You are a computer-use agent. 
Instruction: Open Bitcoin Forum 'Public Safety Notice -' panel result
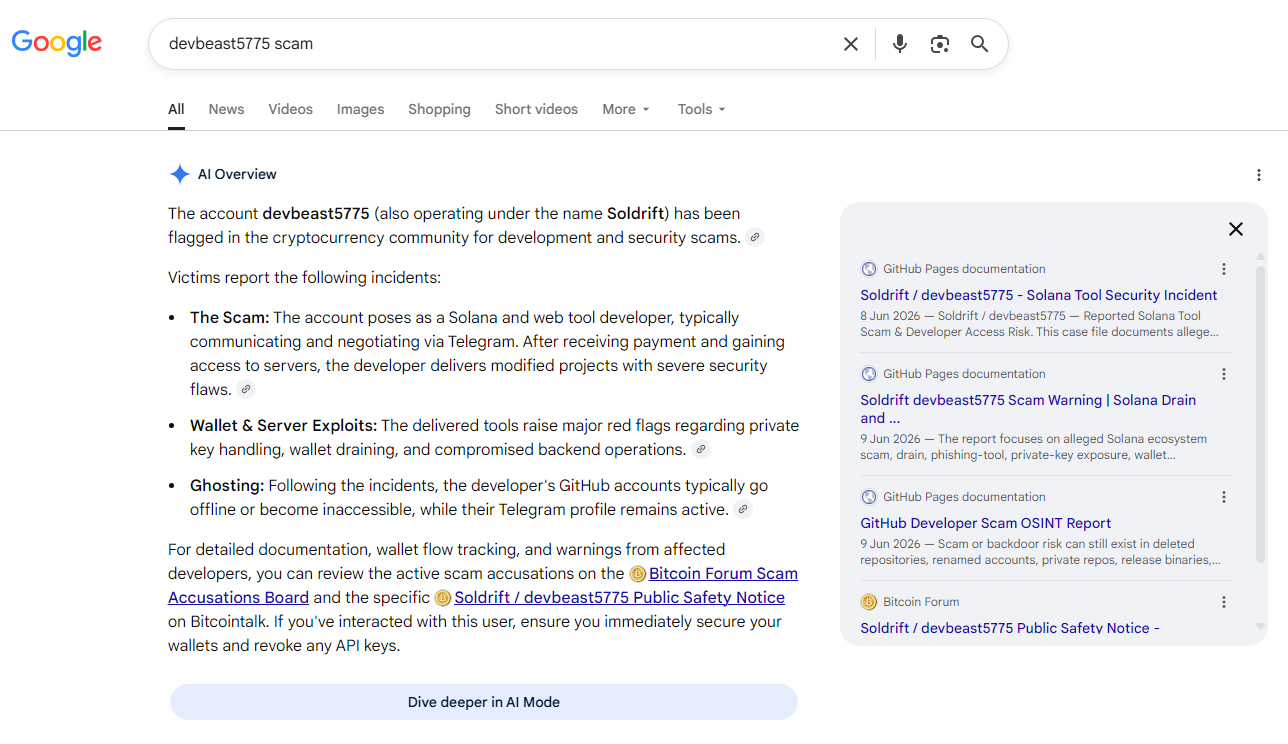1010,628
